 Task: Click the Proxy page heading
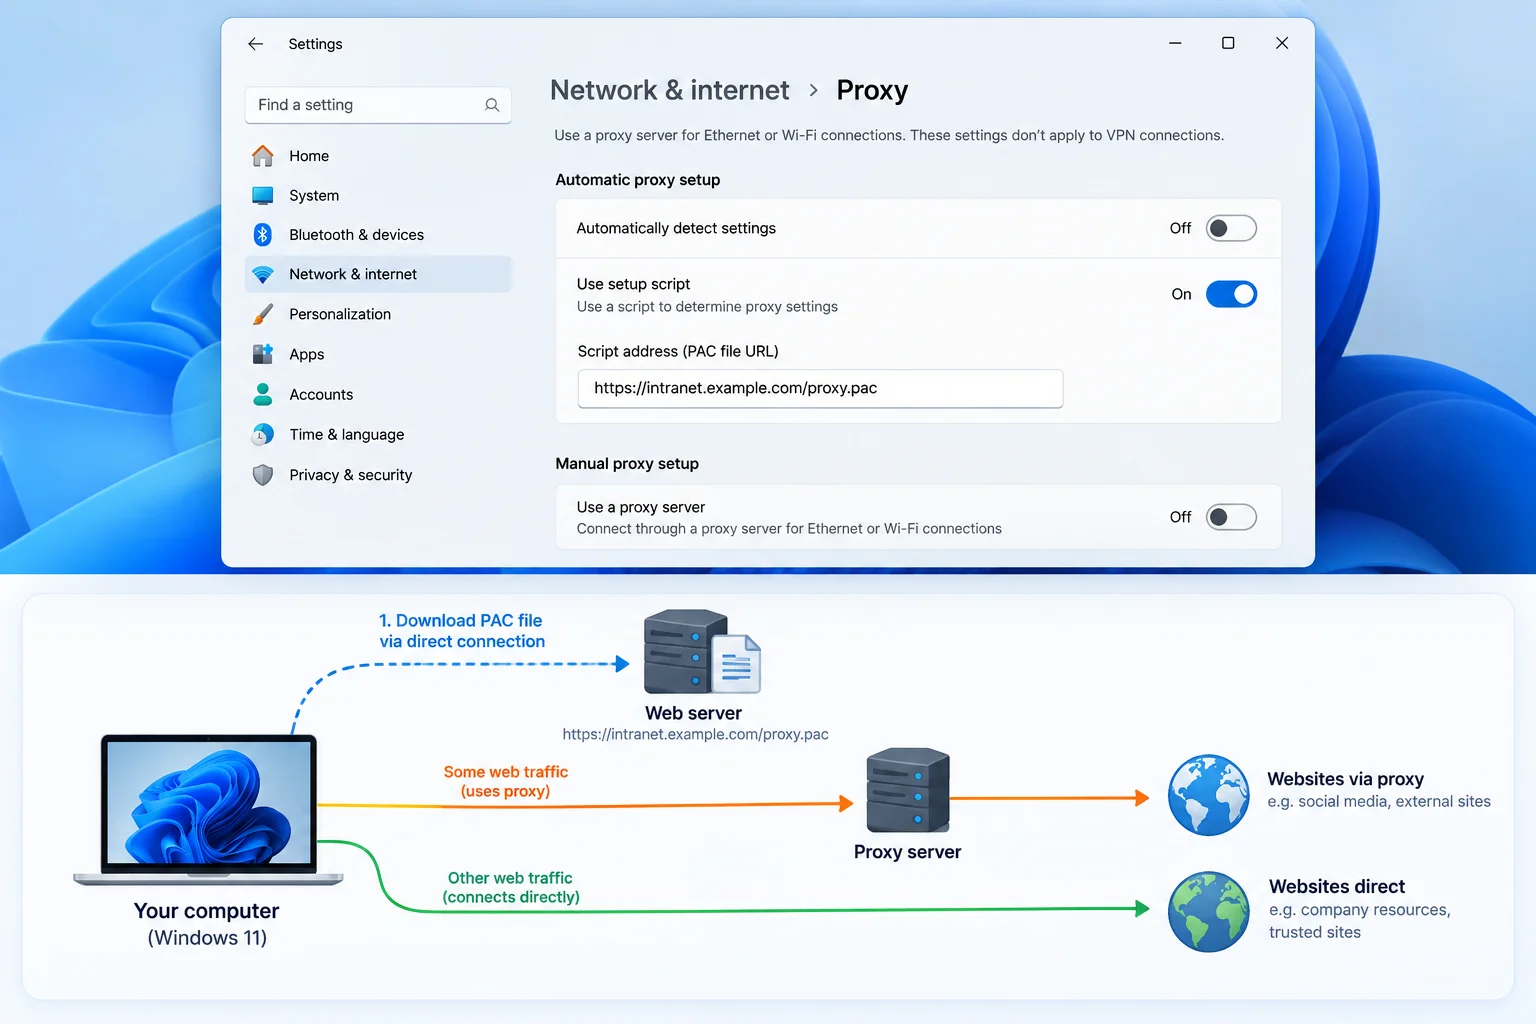tap(872, 90)
